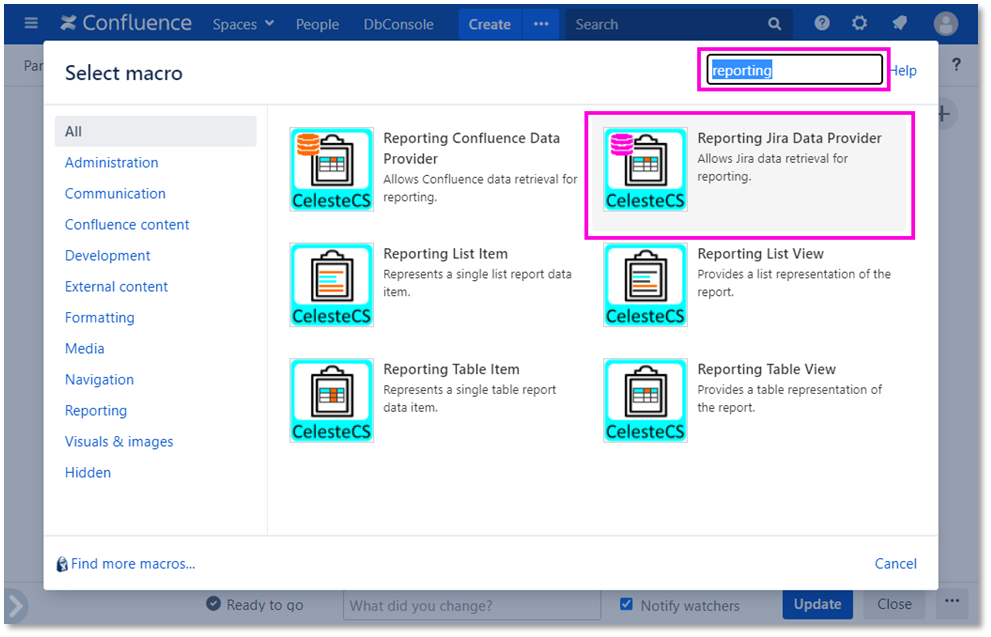Screen dimensions: 991x637
Task: Click the Reporting List View title
Action: 760,253
